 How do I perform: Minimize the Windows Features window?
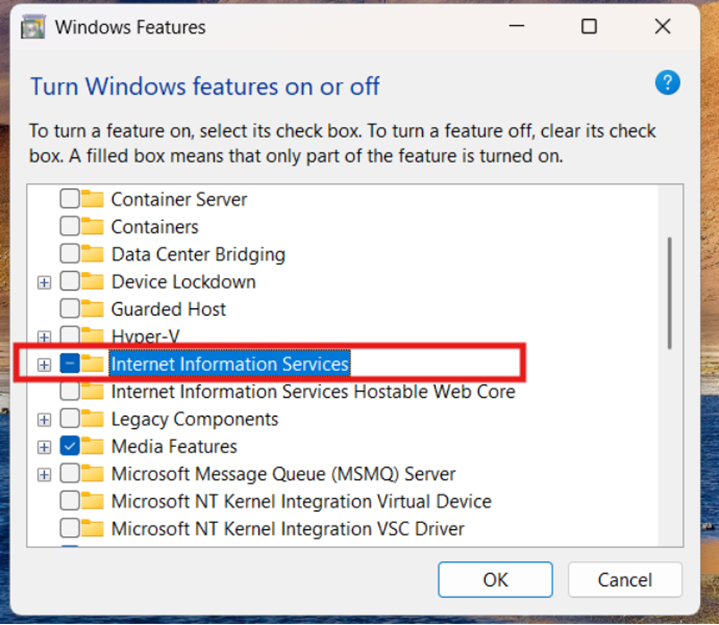[x=516, y=26]
